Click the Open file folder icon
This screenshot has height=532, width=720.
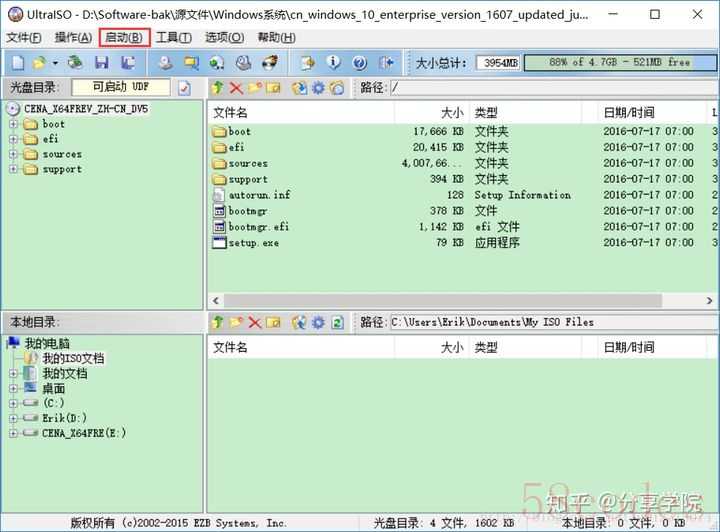coord(39,63)
